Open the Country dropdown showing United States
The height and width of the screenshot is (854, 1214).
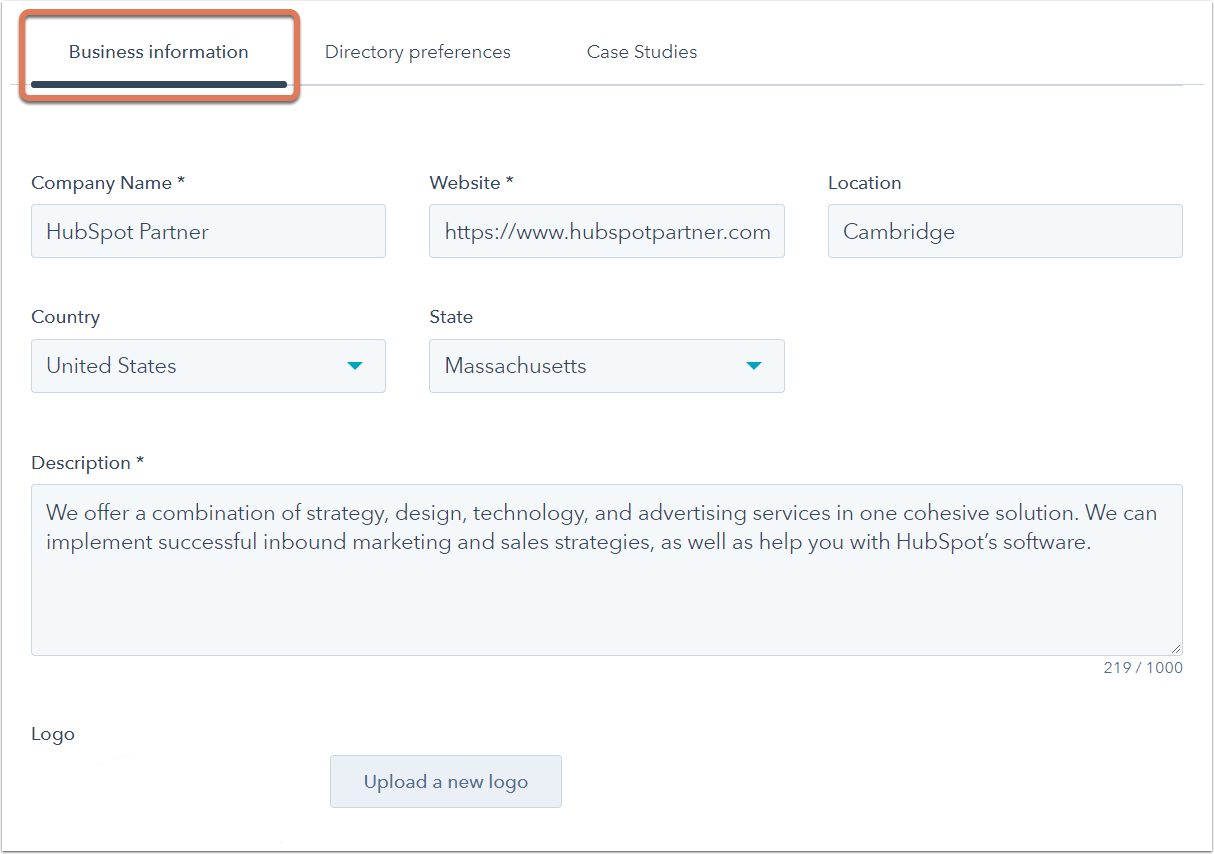click(x=208, y=366)
